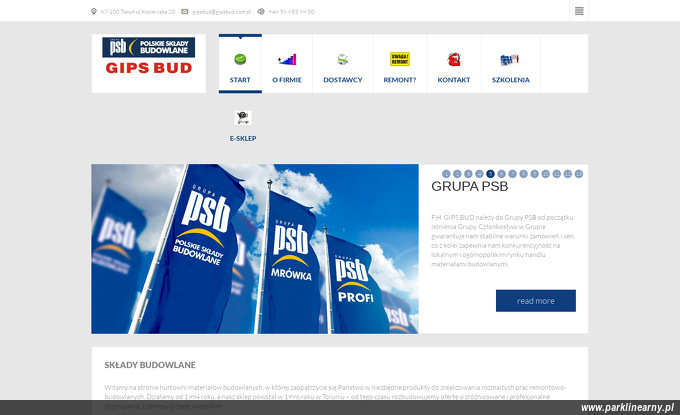
Task: Go to slide 3 in the slider pagination
Action: pos(468,174)
